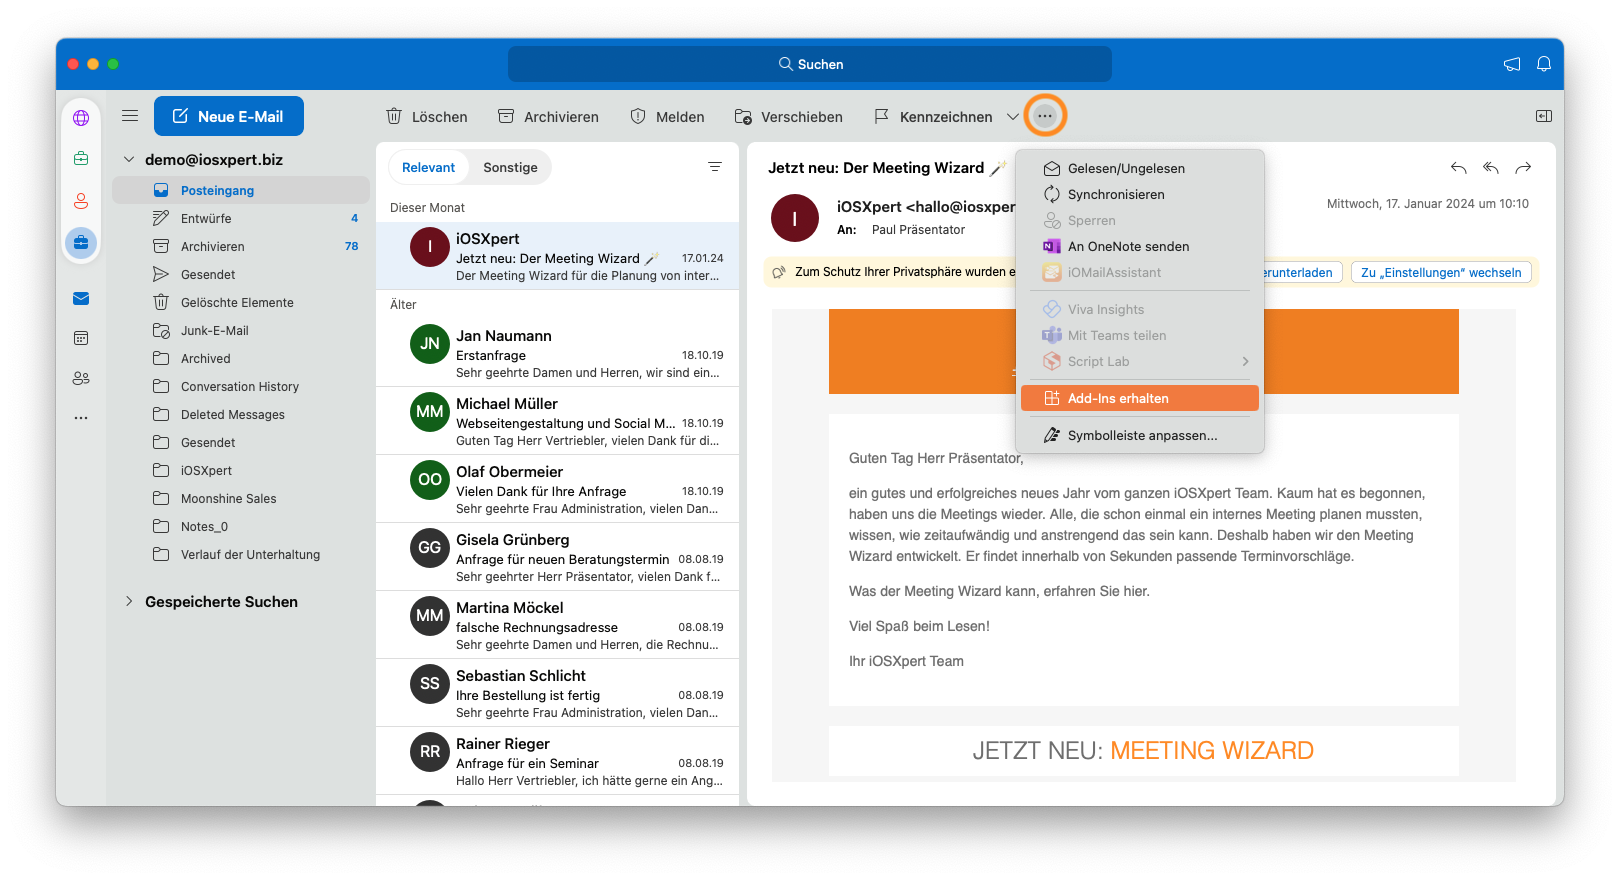Image resolution: width=1620 pixels, height=880 pixels.
Task: Open the Posteingang folder
Action: click(241, 190)
